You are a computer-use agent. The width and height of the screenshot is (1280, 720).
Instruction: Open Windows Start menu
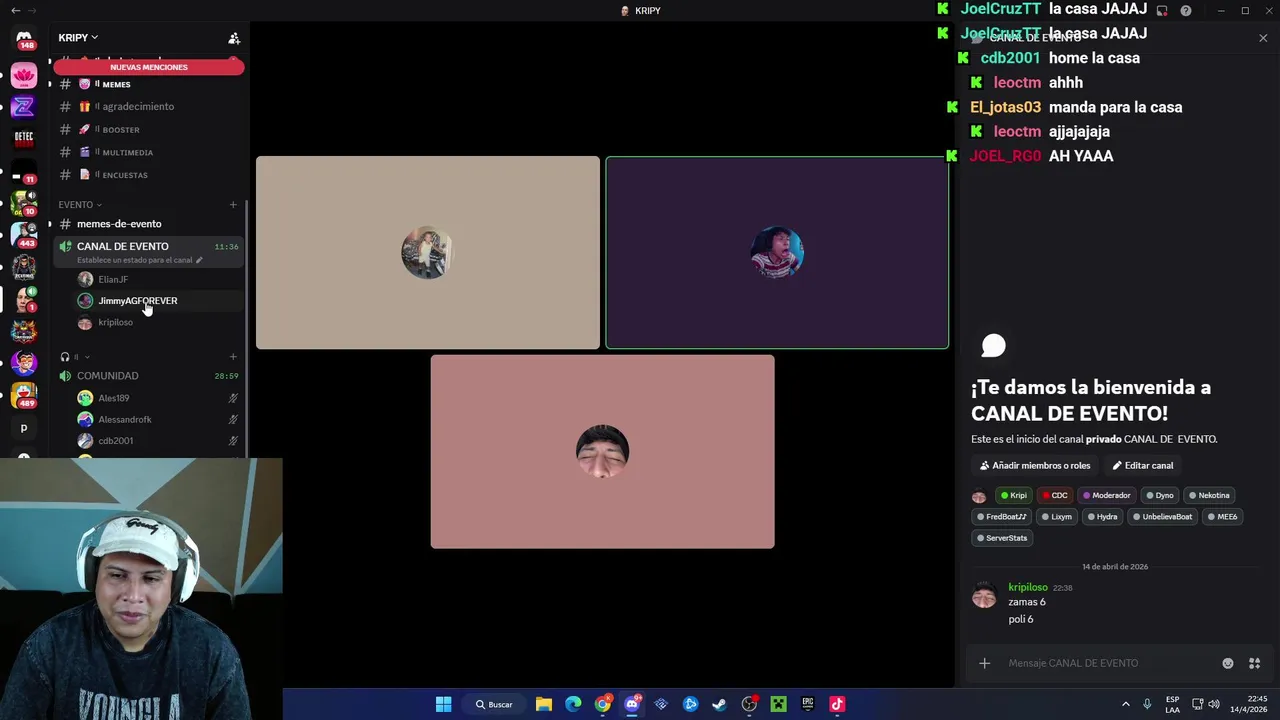coord(443,704)
